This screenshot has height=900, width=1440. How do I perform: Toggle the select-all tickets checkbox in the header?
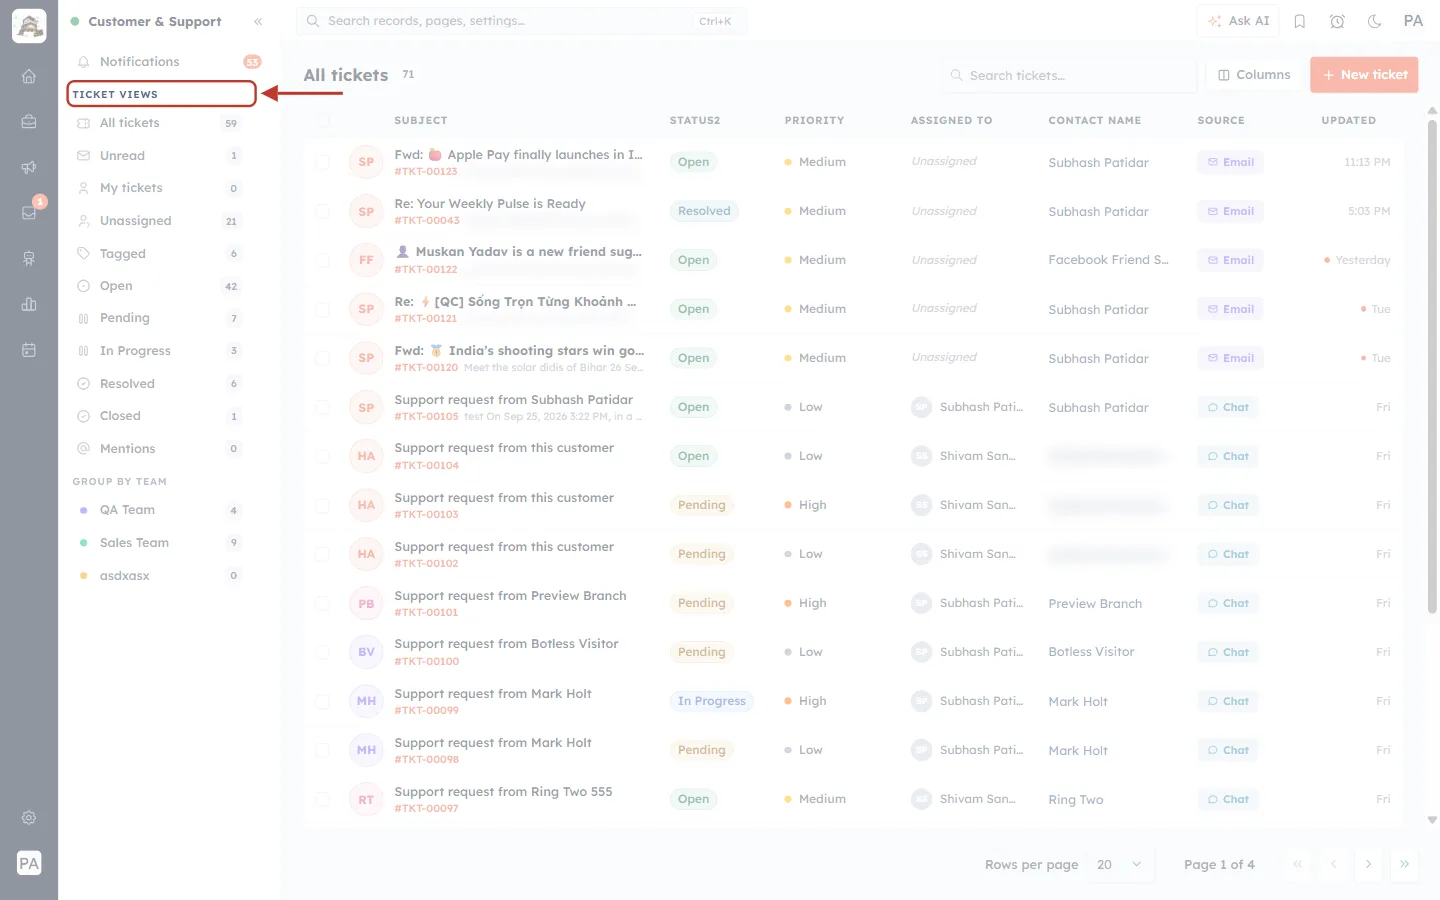tap(322, 120)
